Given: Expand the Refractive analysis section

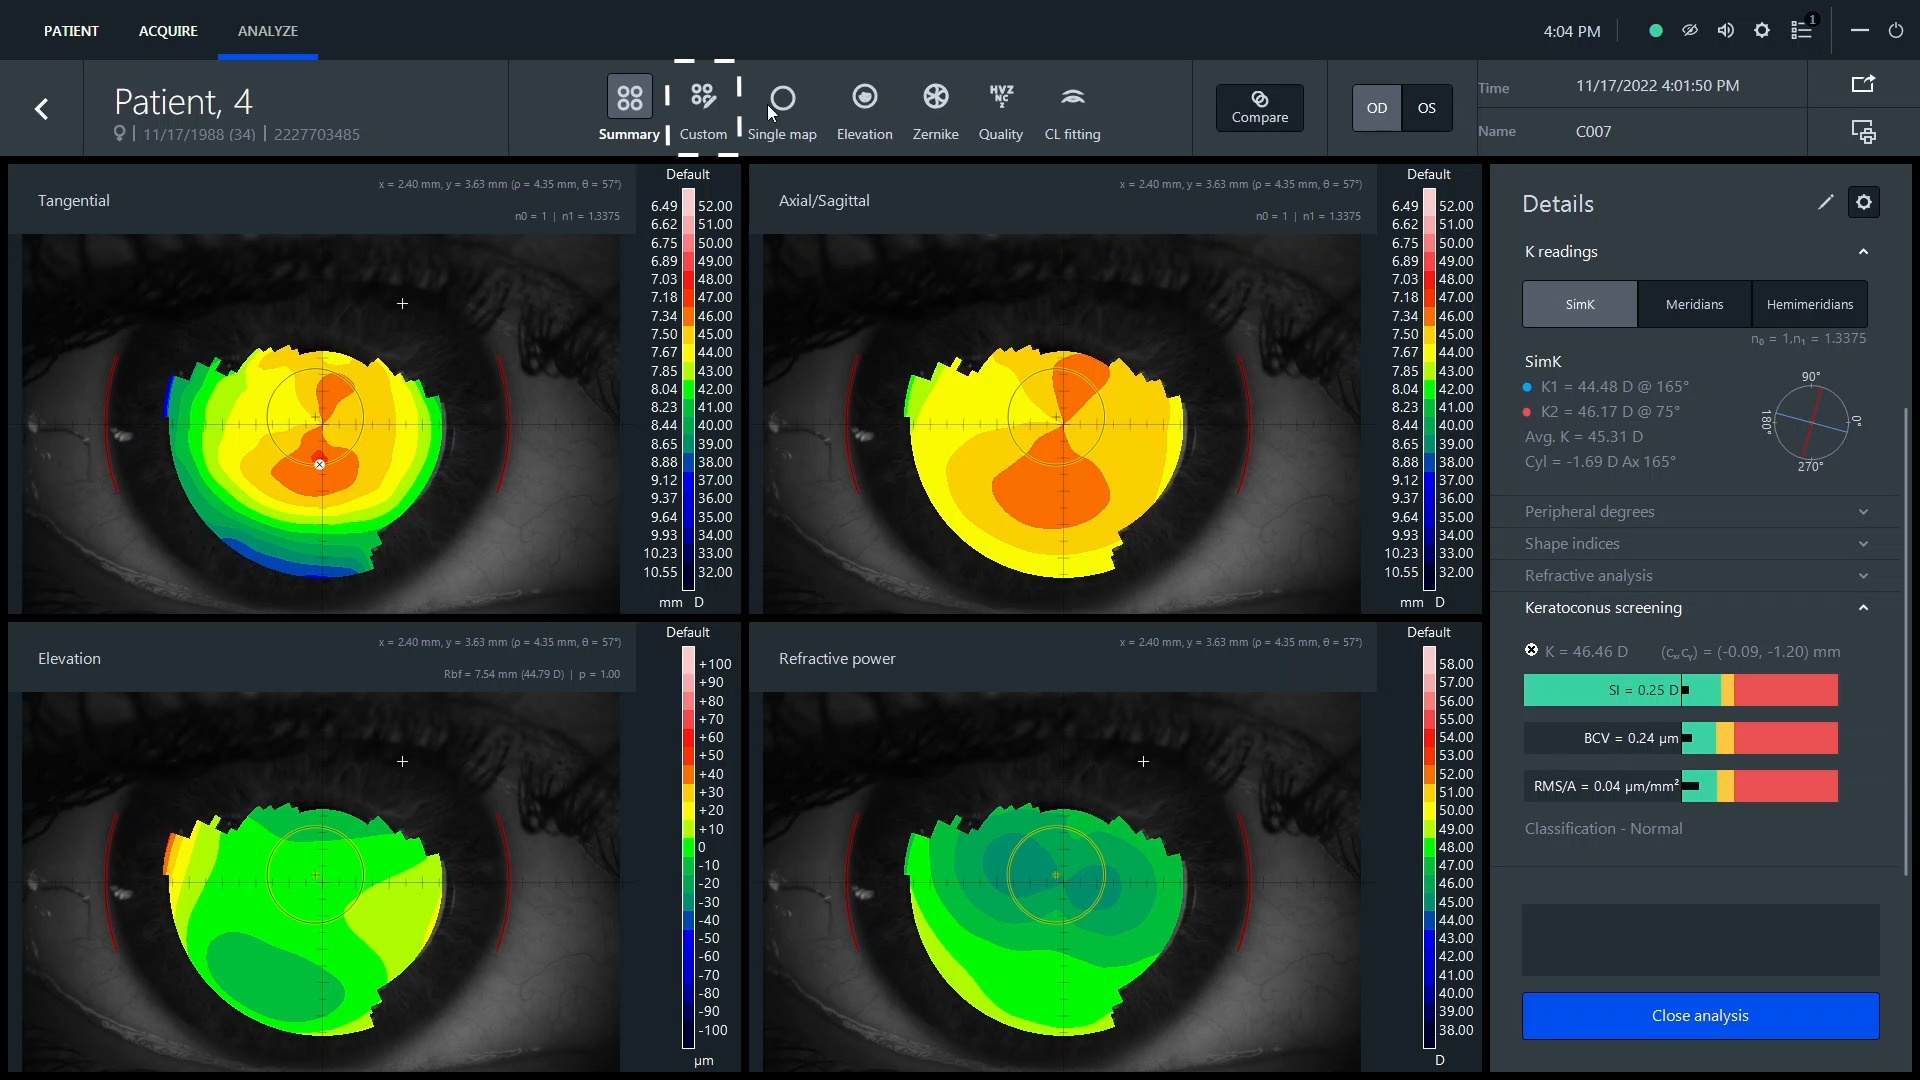Looking at the screenshot, I should pos(1698,575).
